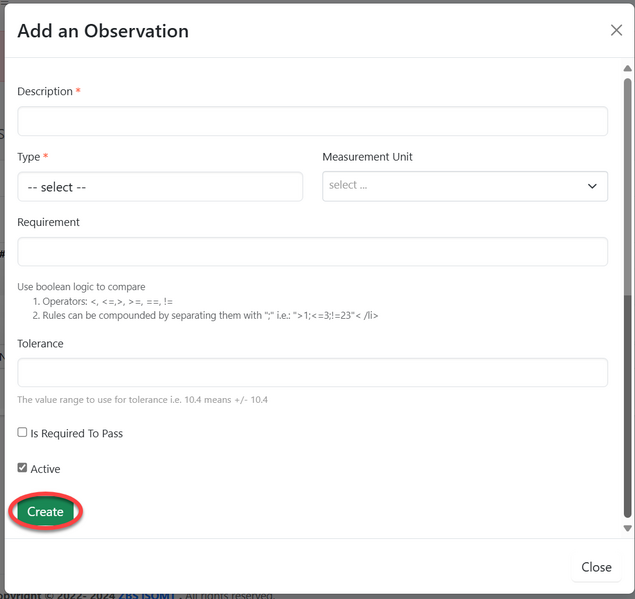Screen dimensions: 635x599
Task: Uncheck the Active checkbox
Action: click(x=23, y=468)
